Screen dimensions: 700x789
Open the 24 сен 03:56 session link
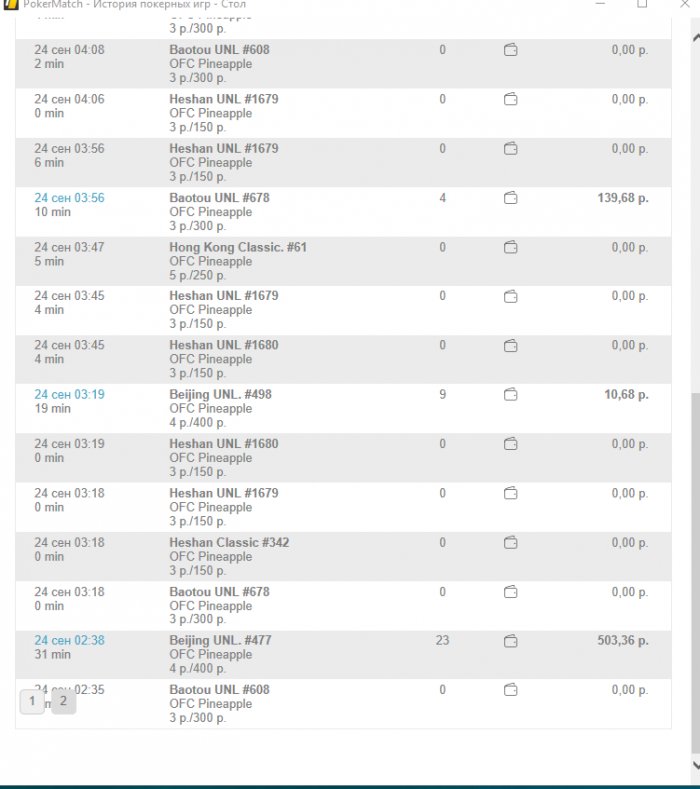(x=69, y=198)
